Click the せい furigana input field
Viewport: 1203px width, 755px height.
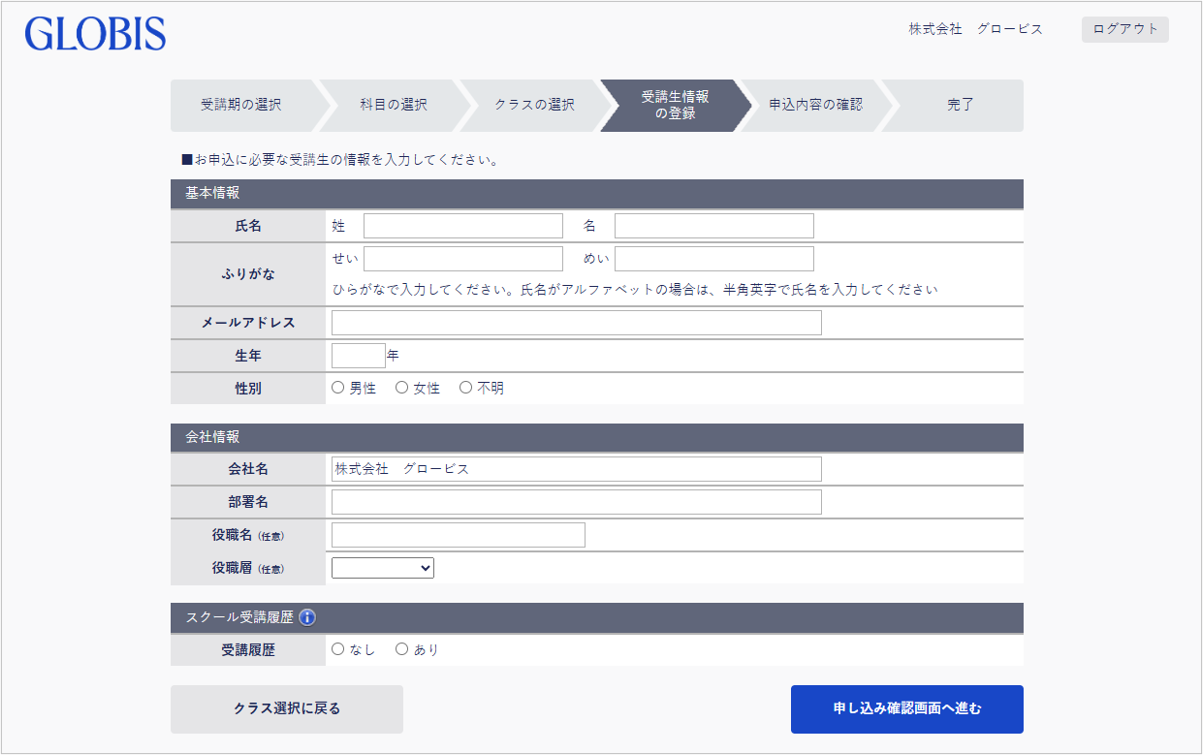pos(463,258)
